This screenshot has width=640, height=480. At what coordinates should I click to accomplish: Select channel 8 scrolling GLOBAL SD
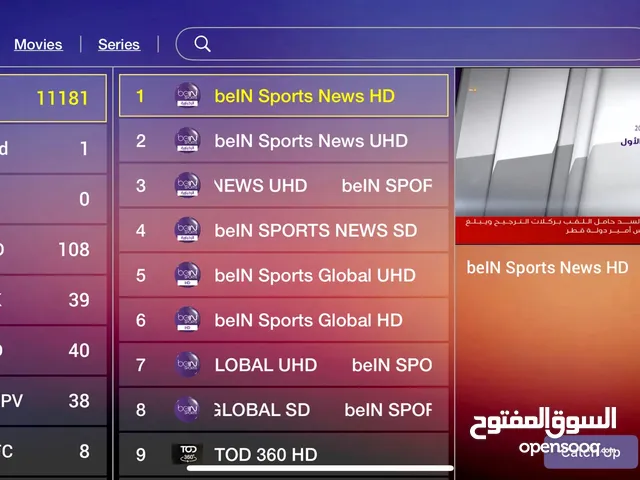coord(284,410)
